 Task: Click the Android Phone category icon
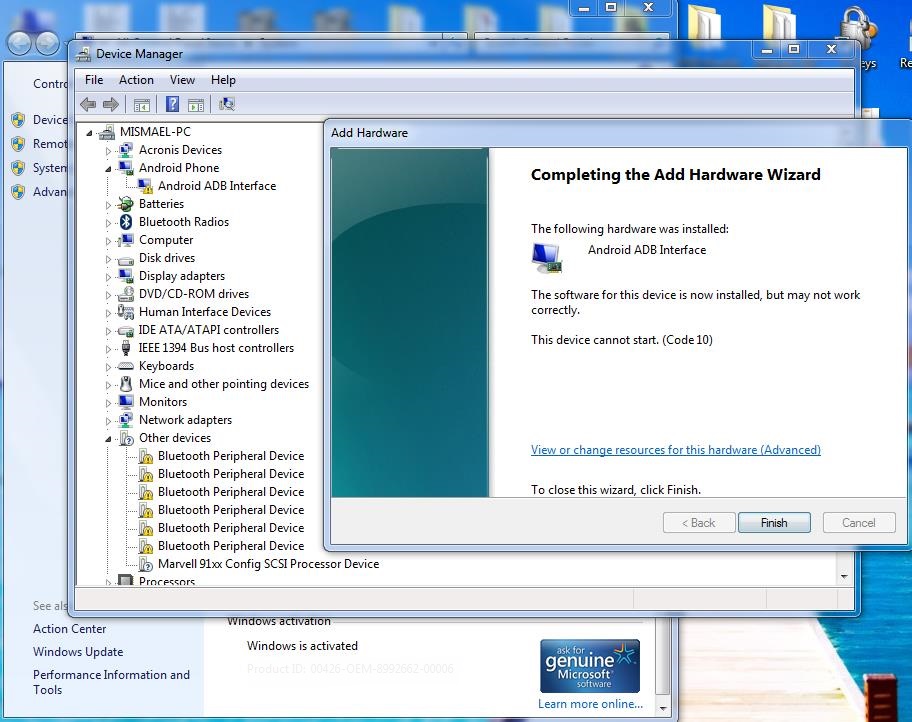click(126, 168)
